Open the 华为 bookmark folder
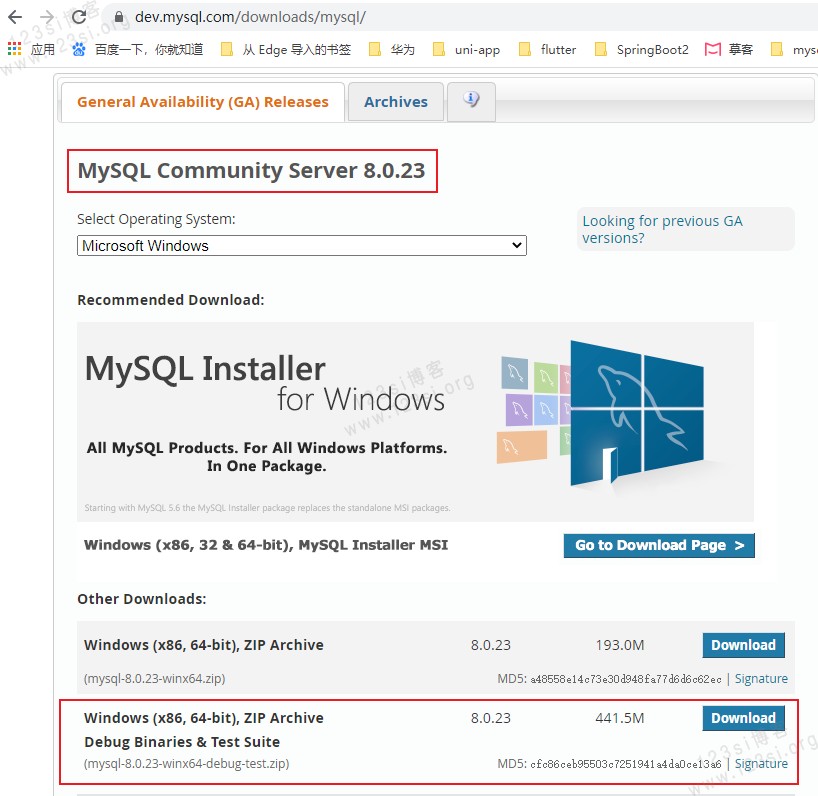Image resolution: width=818 pixels, height=796 pixels. point(392,50)
